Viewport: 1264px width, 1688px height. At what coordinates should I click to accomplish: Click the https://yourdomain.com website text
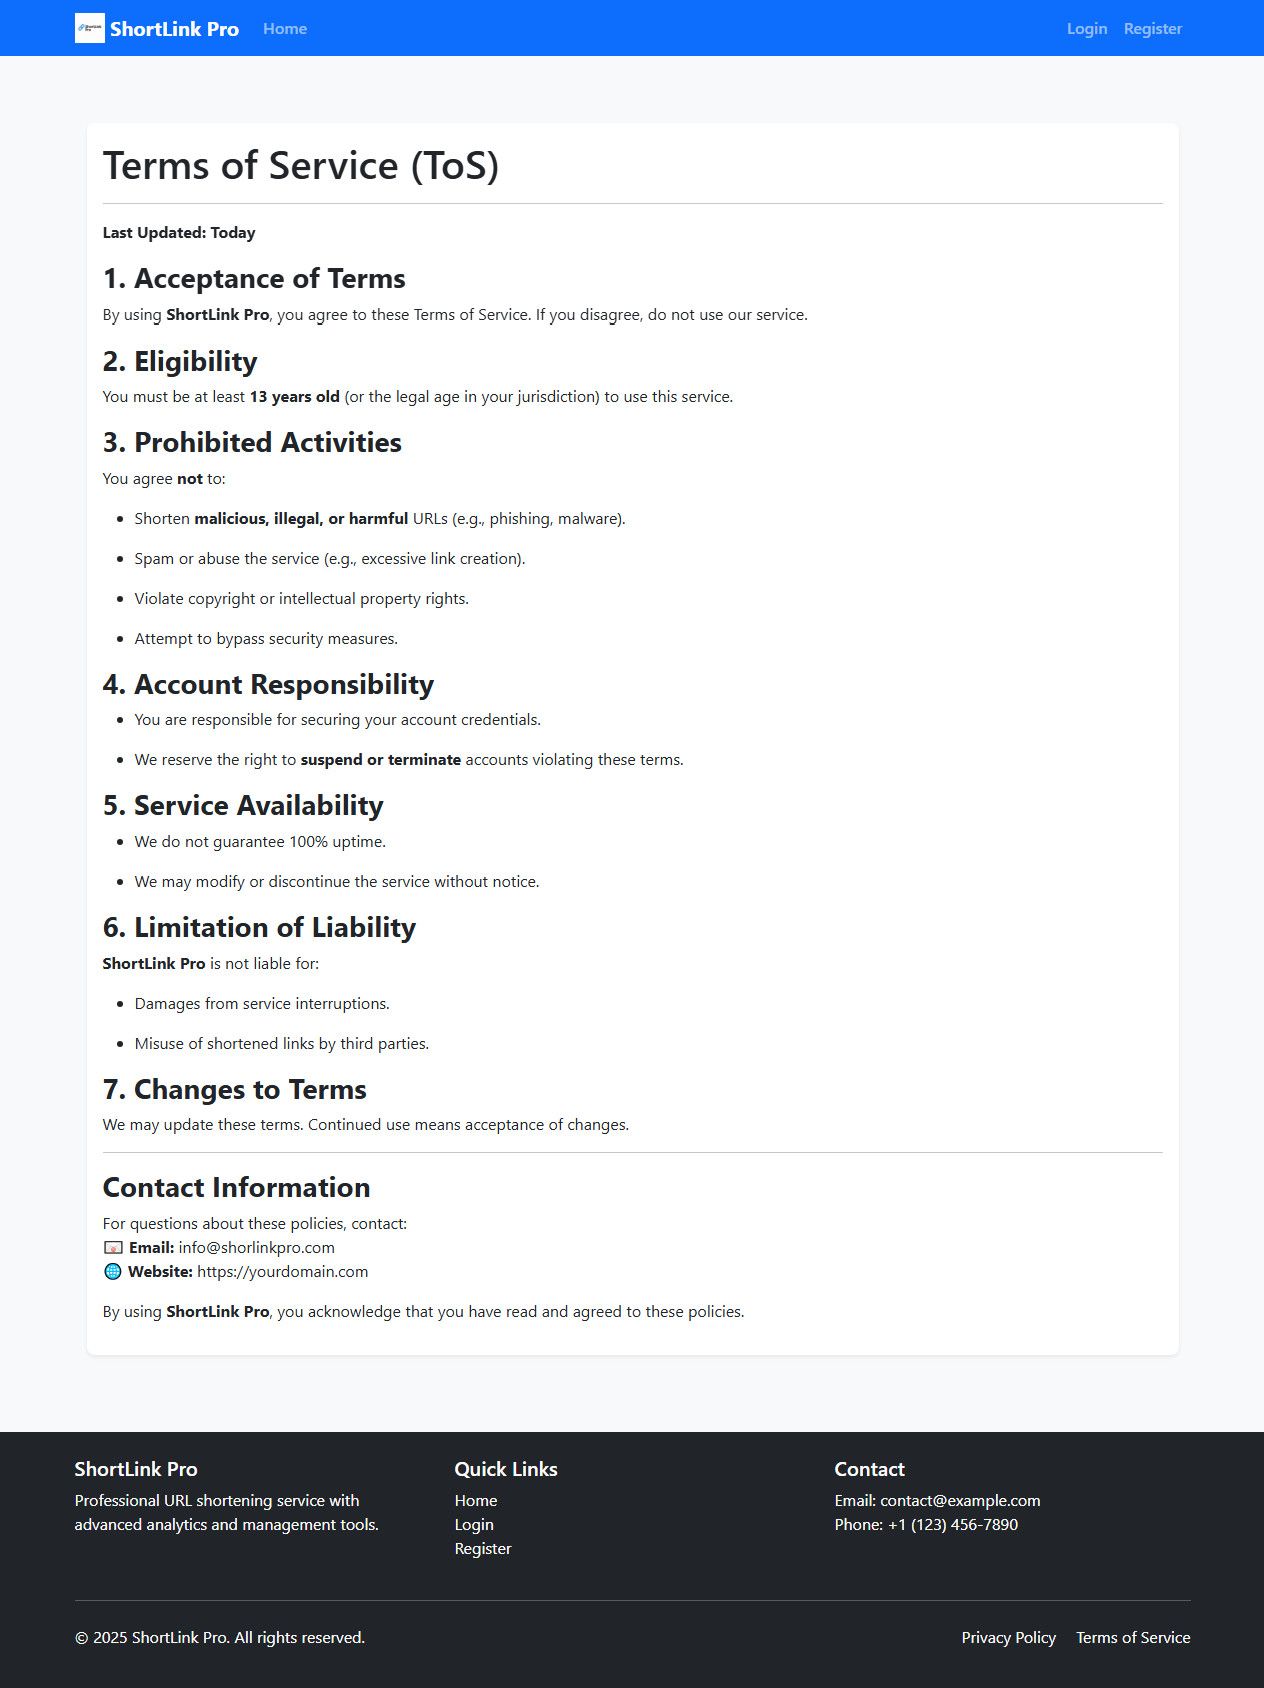282,1272
